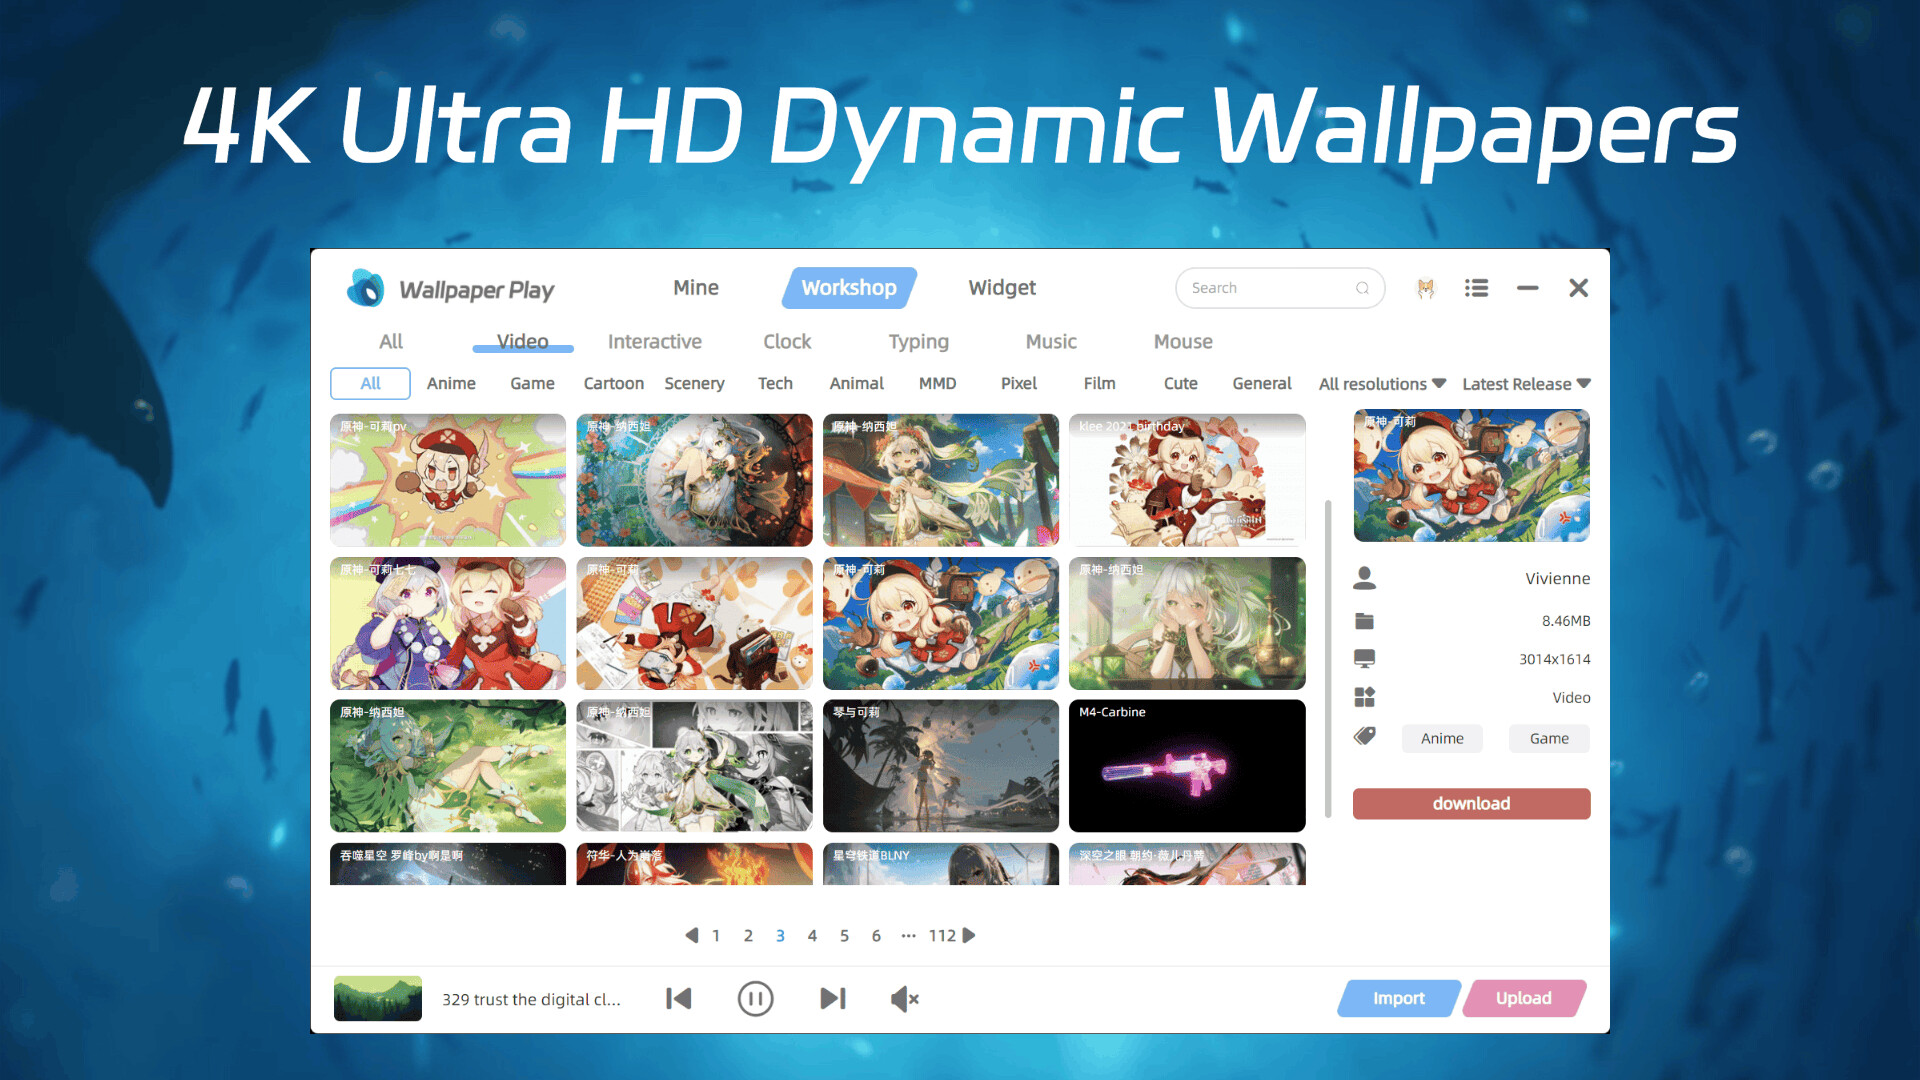Toggle the All category filter pill
This screenshot has width=1920, height=1080.
[370, 383]
